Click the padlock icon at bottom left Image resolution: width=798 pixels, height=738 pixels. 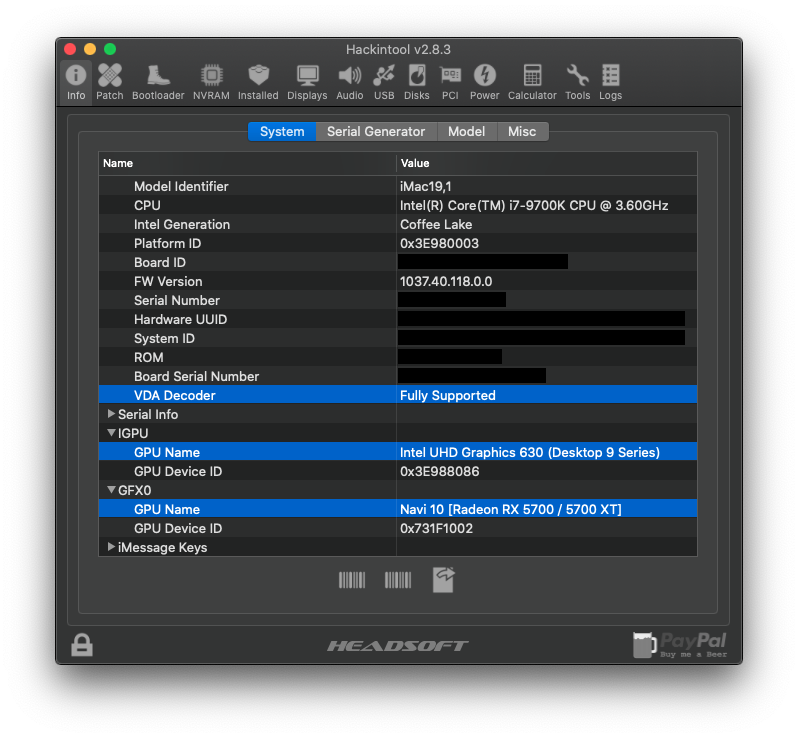(x=82, y=645)
